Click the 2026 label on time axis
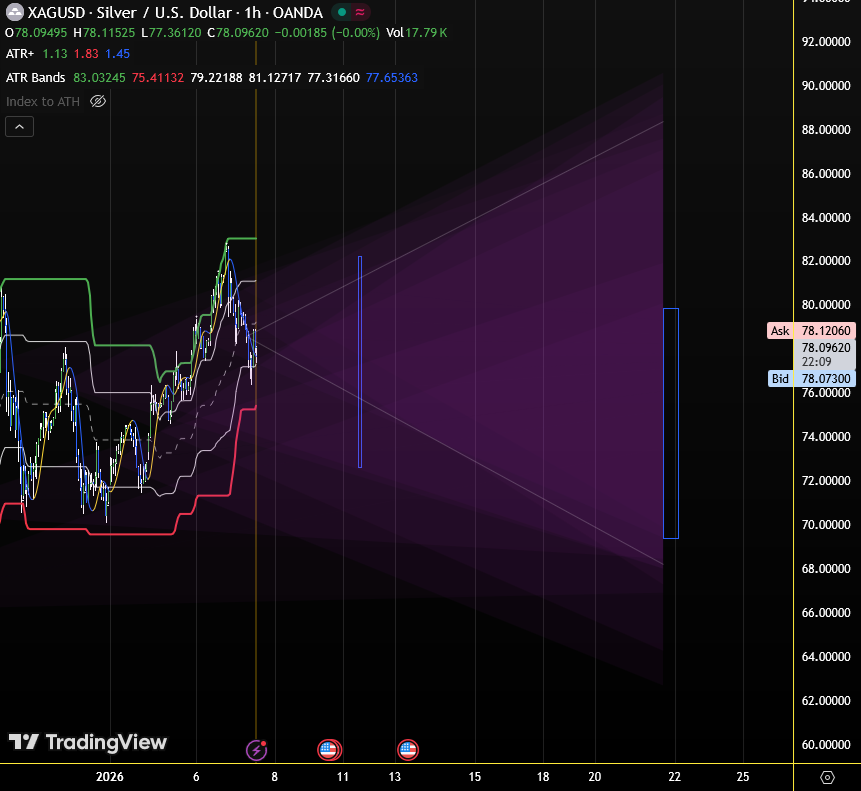The width and height of the screenshot is (861, 791). pos(110,777)
